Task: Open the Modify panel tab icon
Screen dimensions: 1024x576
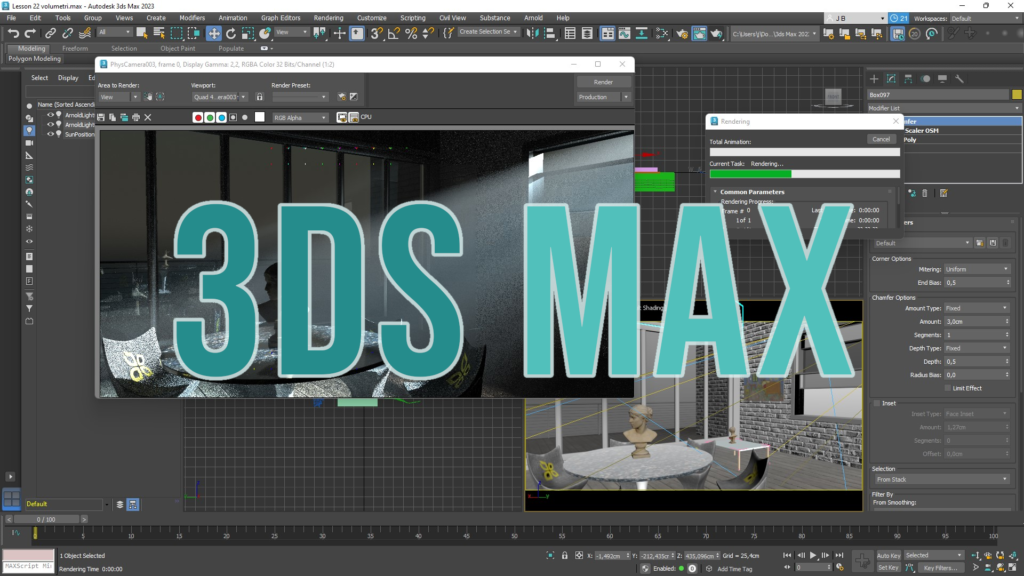Action: click(891, 79)
